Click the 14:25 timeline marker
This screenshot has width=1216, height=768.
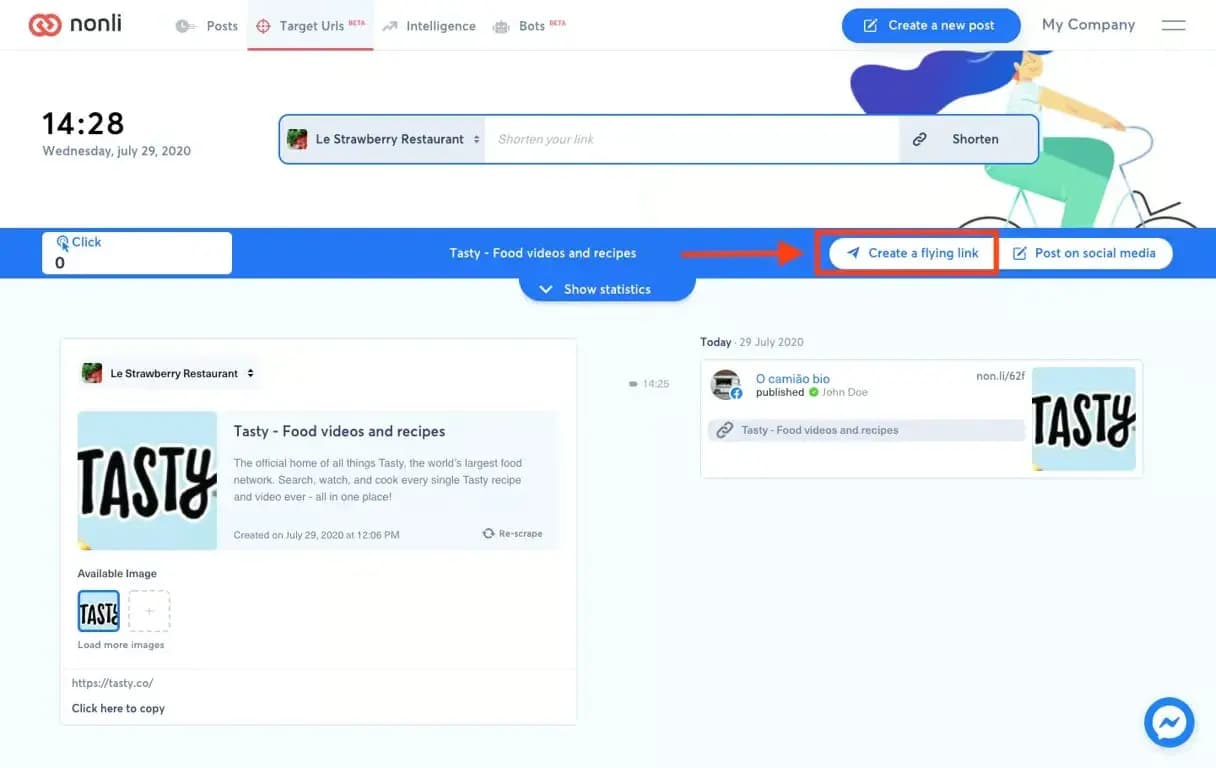pyautogui.click(x=650, y=384)
